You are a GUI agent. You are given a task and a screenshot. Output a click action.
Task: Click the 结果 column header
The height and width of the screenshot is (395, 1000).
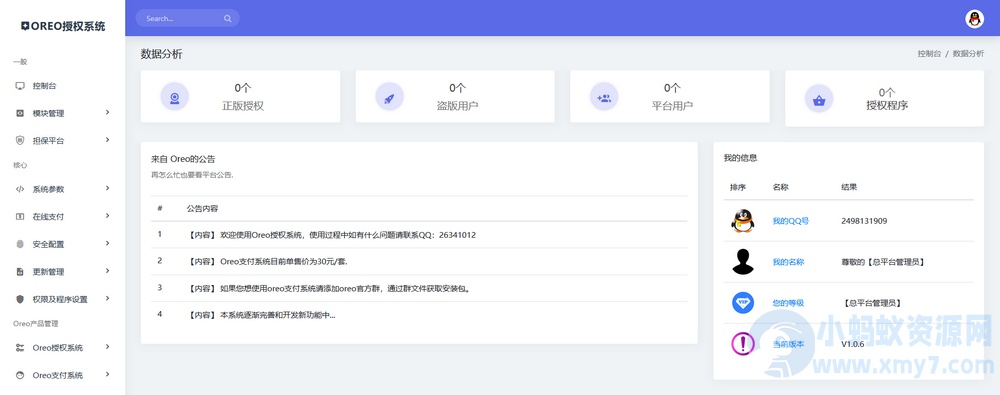point(849,188)
